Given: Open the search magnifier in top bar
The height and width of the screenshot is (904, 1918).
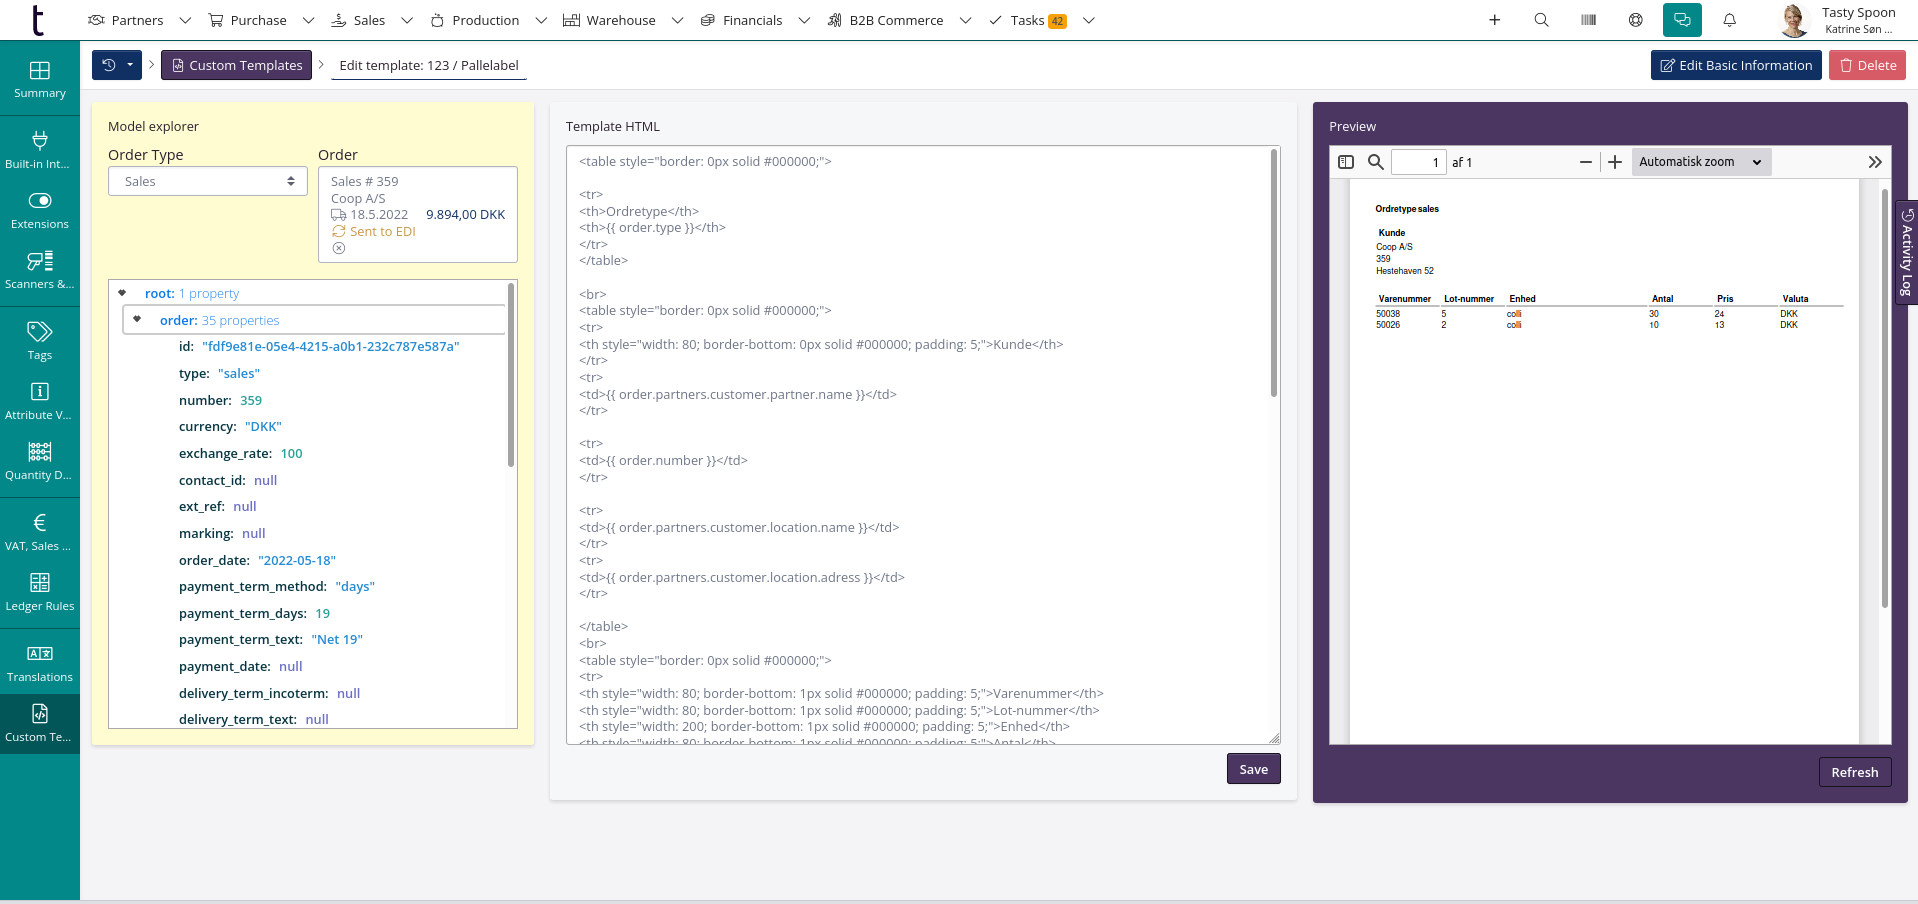Looking at the screenshot, I should coord(1541,20).
